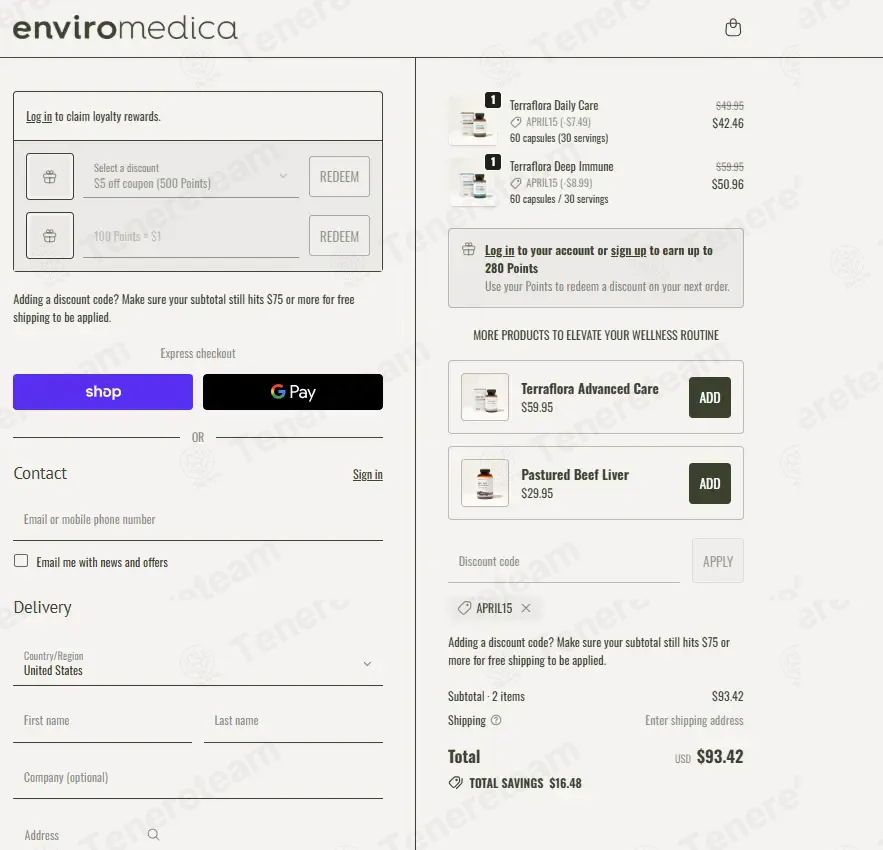Click the TOTAL SAVINGS $16.48 text

click(525, 783)
